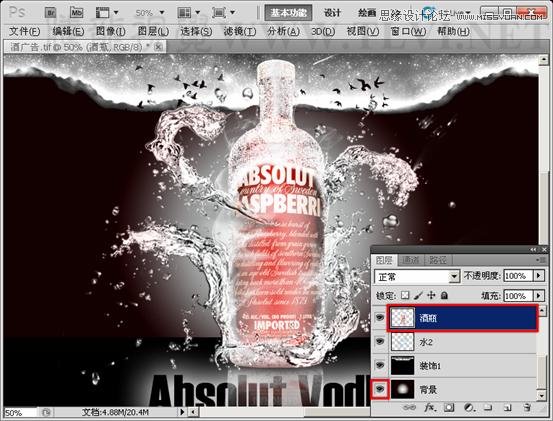Switch to the 通道 channels tab
553x421 pixels.
coord(411,260)
